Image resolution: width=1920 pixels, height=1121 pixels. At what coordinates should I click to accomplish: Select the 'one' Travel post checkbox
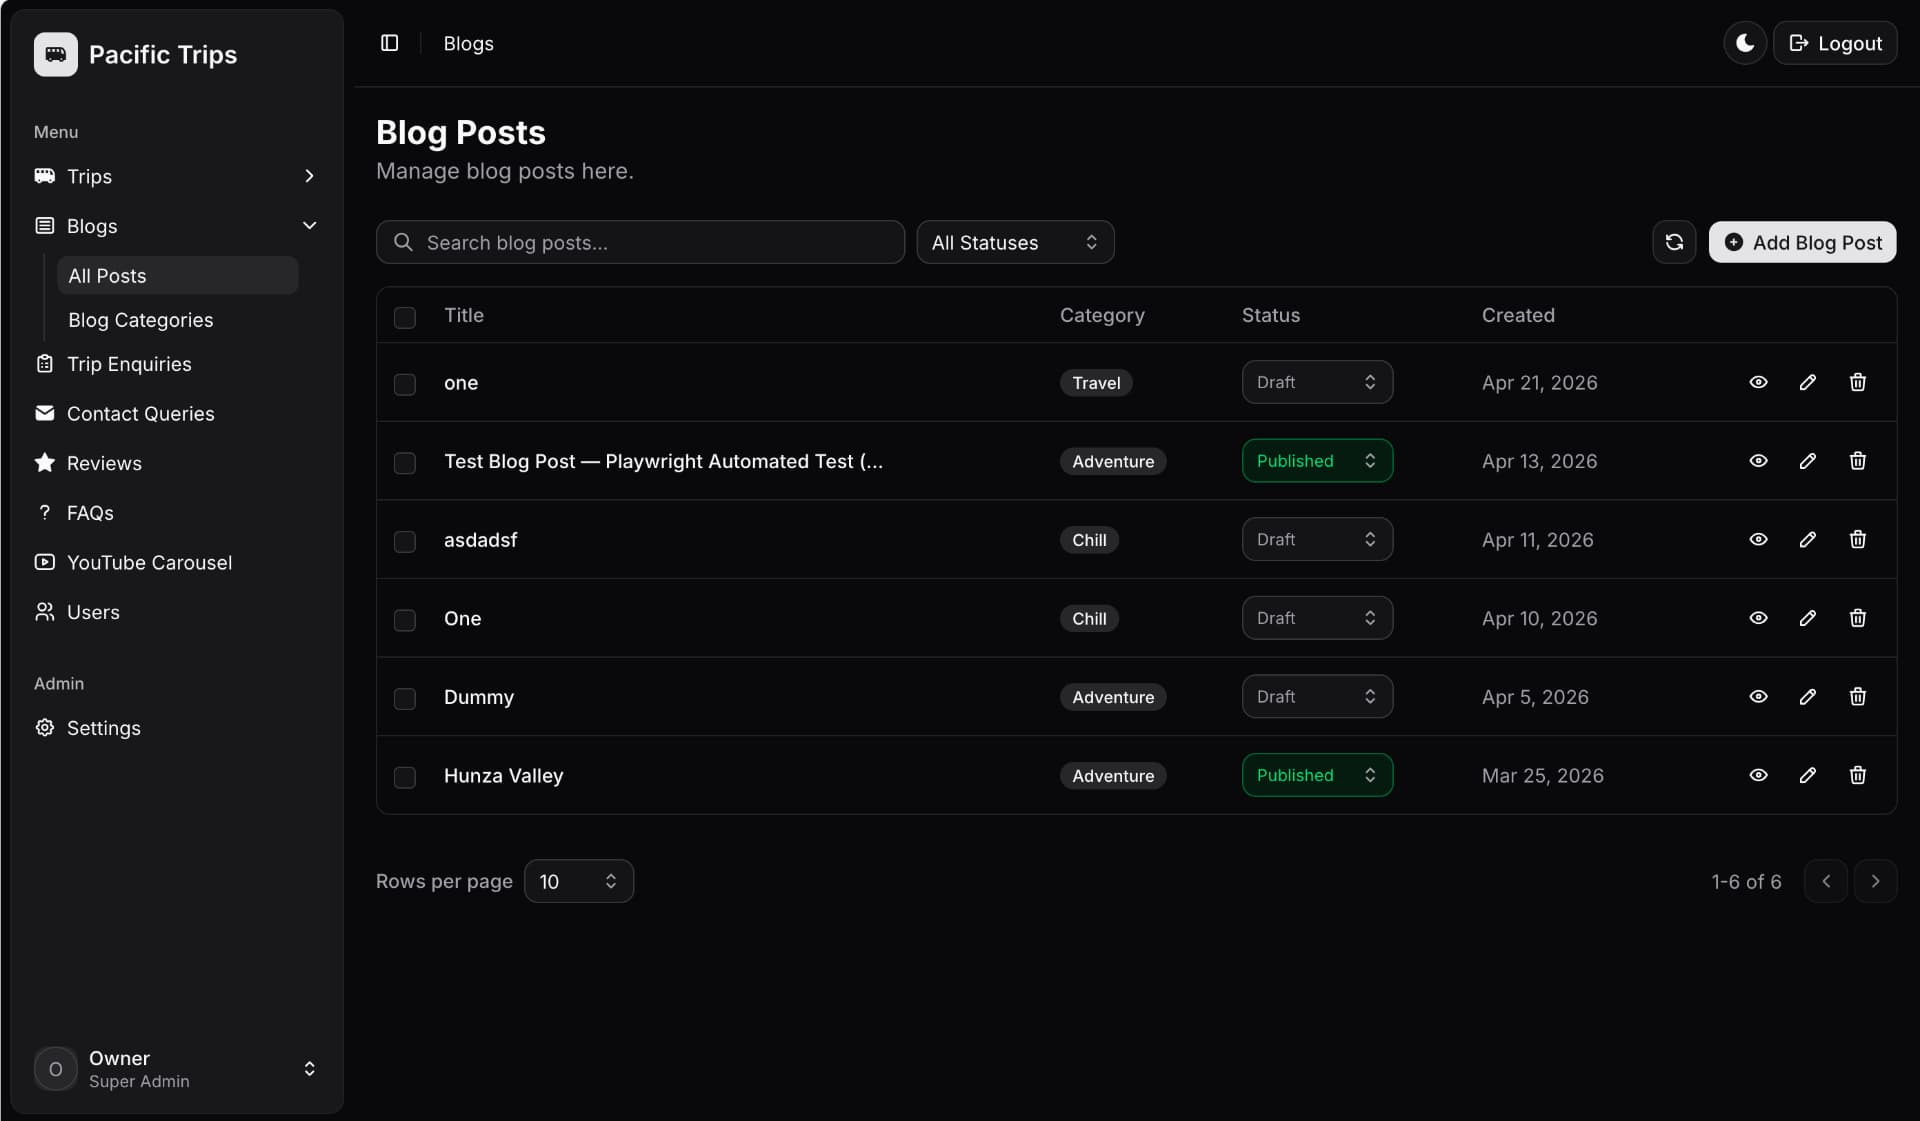point(405,385)
